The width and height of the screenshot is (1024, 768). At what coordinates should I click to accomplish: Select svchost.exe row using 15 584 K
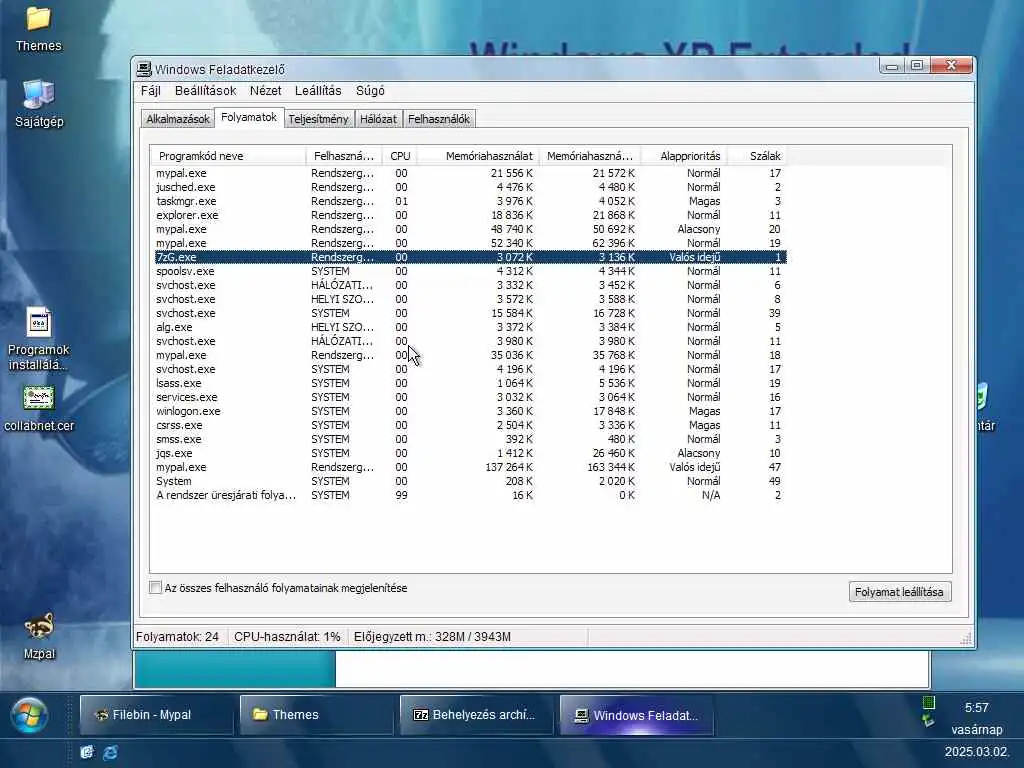[x=470, y=313]
